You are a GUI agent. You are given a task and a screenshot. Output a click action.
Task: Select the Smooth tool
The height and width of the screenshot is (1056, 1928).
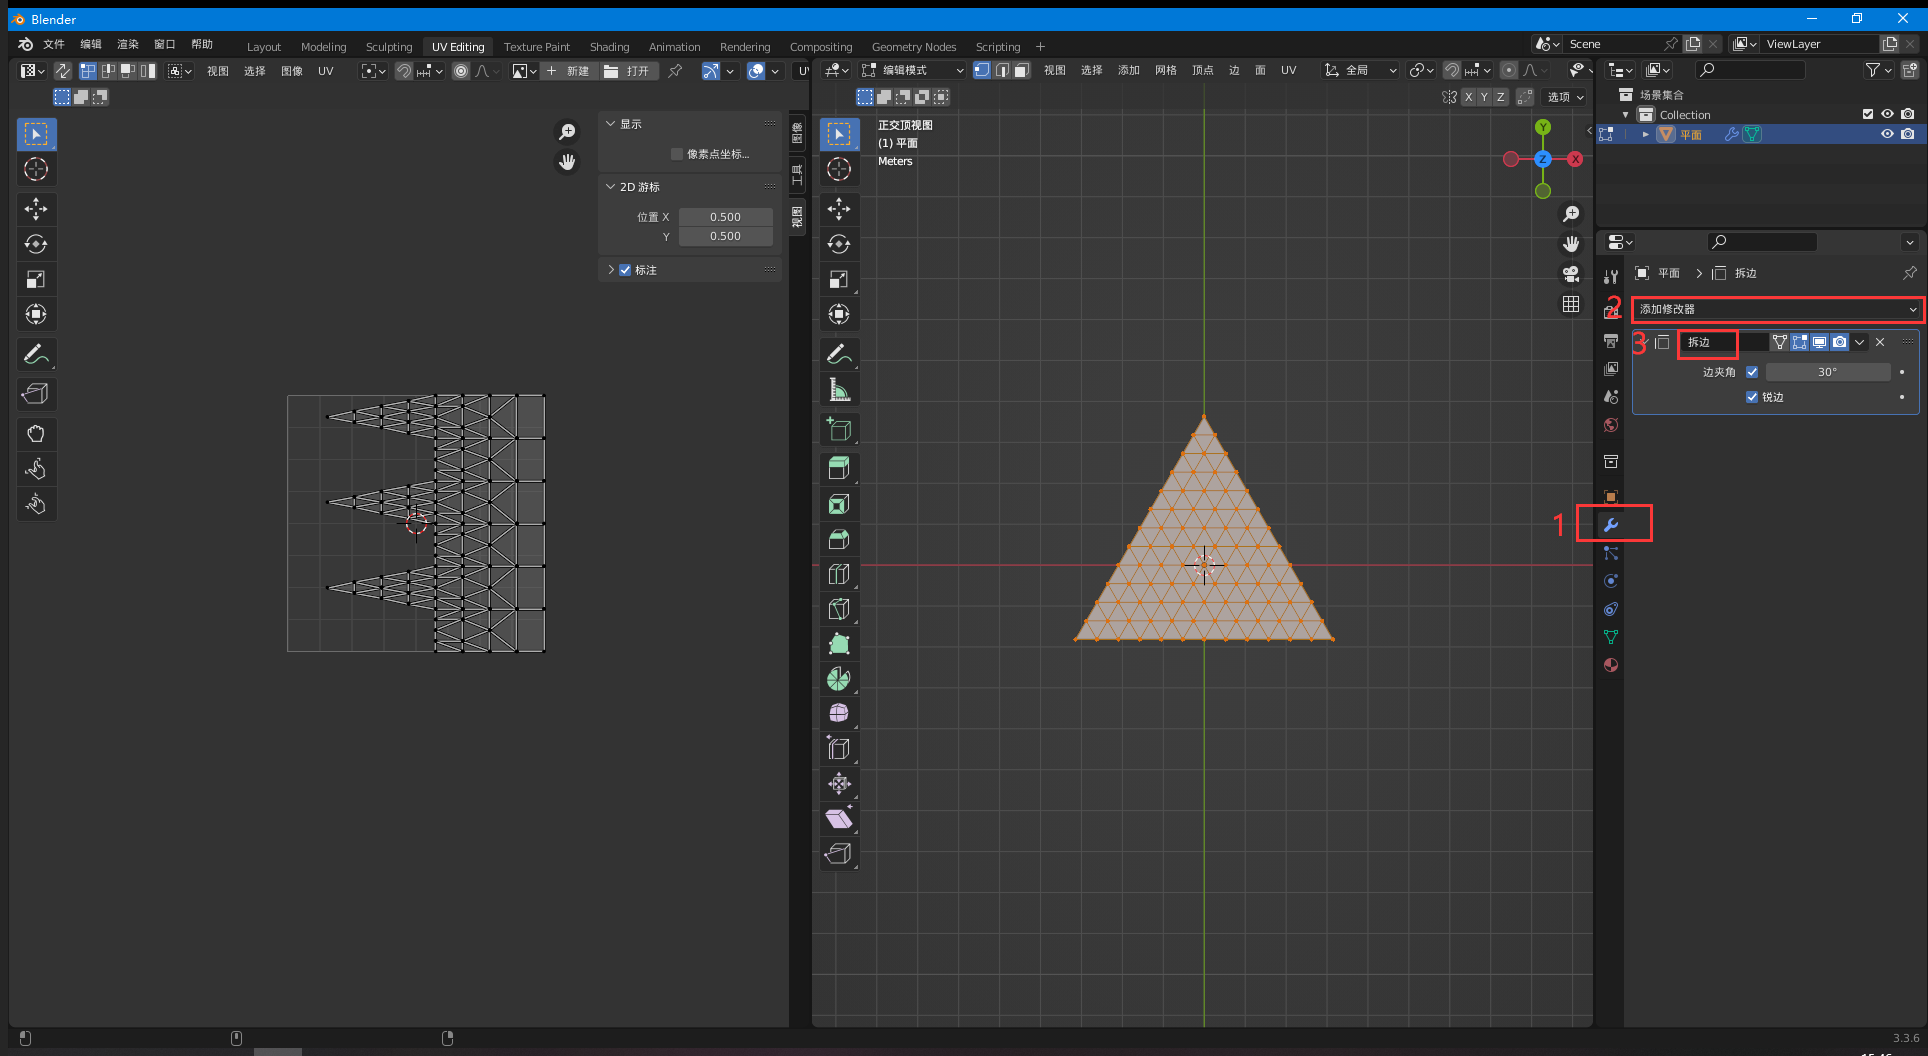pos(839,714)
